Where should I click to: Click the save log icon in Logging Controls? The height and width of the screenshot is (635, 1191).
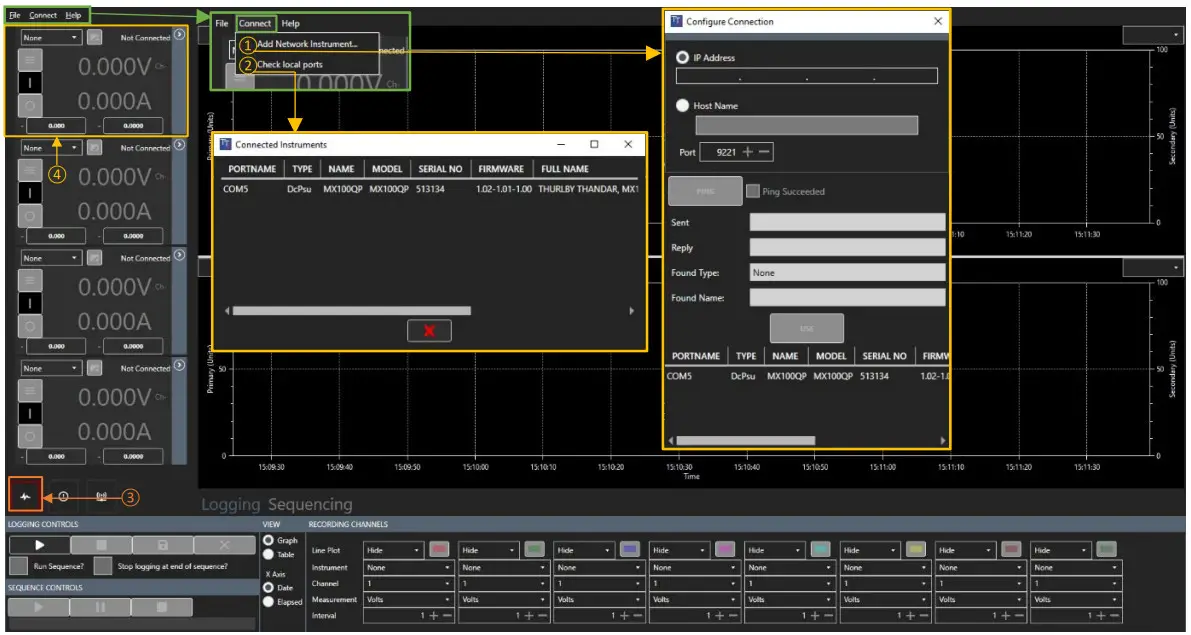click(x=162, y=544)
